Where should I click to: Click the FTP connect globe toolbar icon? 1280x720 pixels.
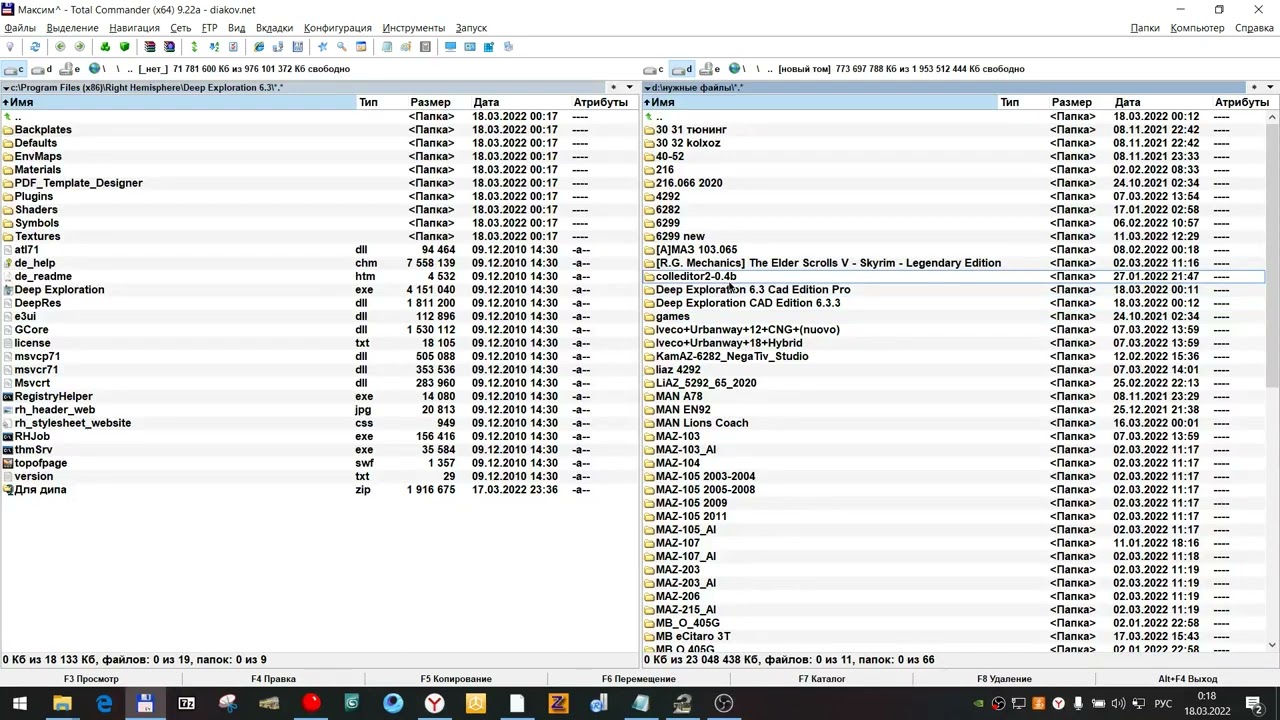259,47
